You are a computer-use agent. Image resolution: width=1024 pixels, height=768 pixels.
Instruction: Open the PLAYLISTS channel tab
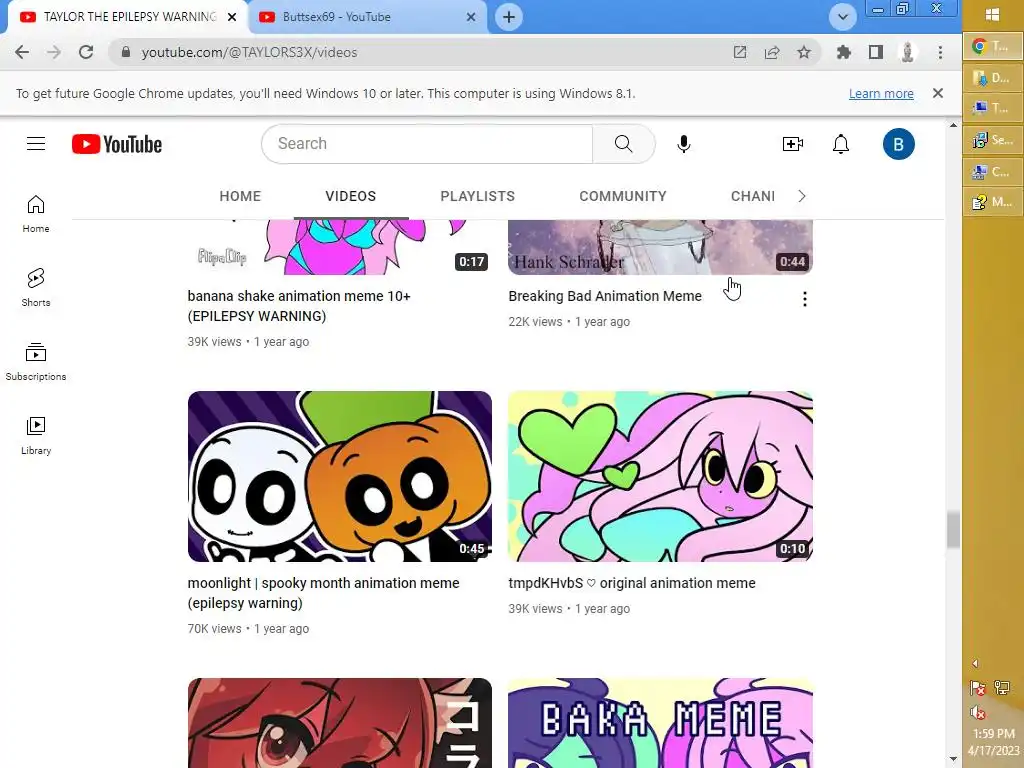point(477,196)
